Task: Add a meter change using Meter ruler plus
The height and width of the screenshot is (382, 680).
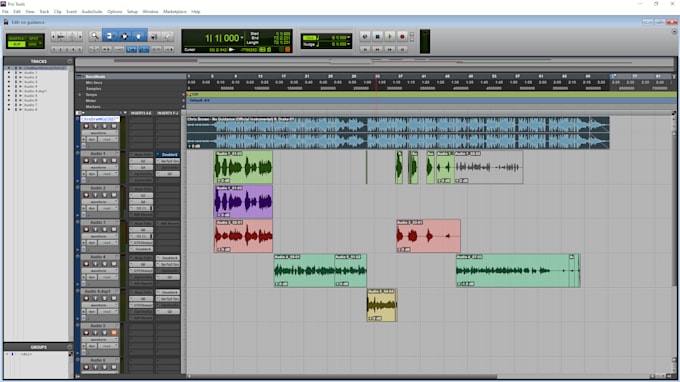Action: tap(184, 101)
